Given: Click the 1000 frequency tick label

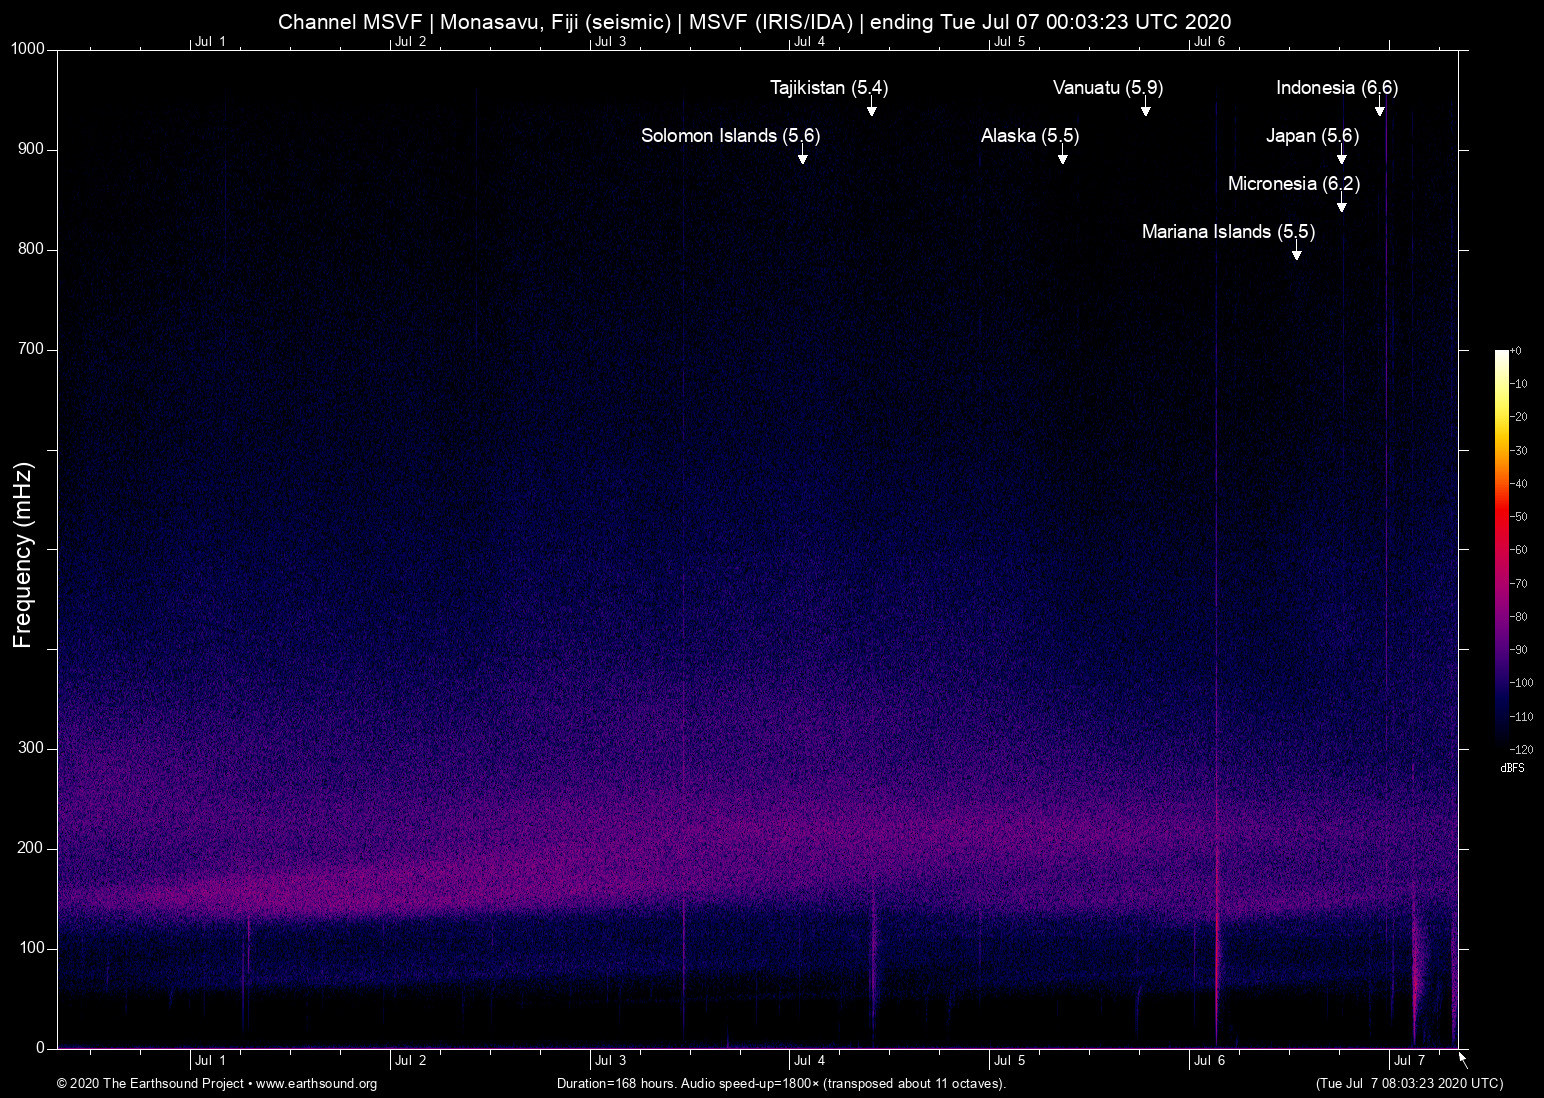Looking at the screenshot, I should click(29, 48).
